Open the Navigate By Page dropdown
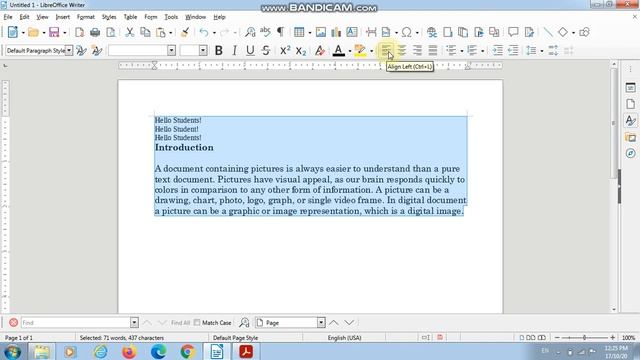 pyautogui.click(x=321, y=322)
